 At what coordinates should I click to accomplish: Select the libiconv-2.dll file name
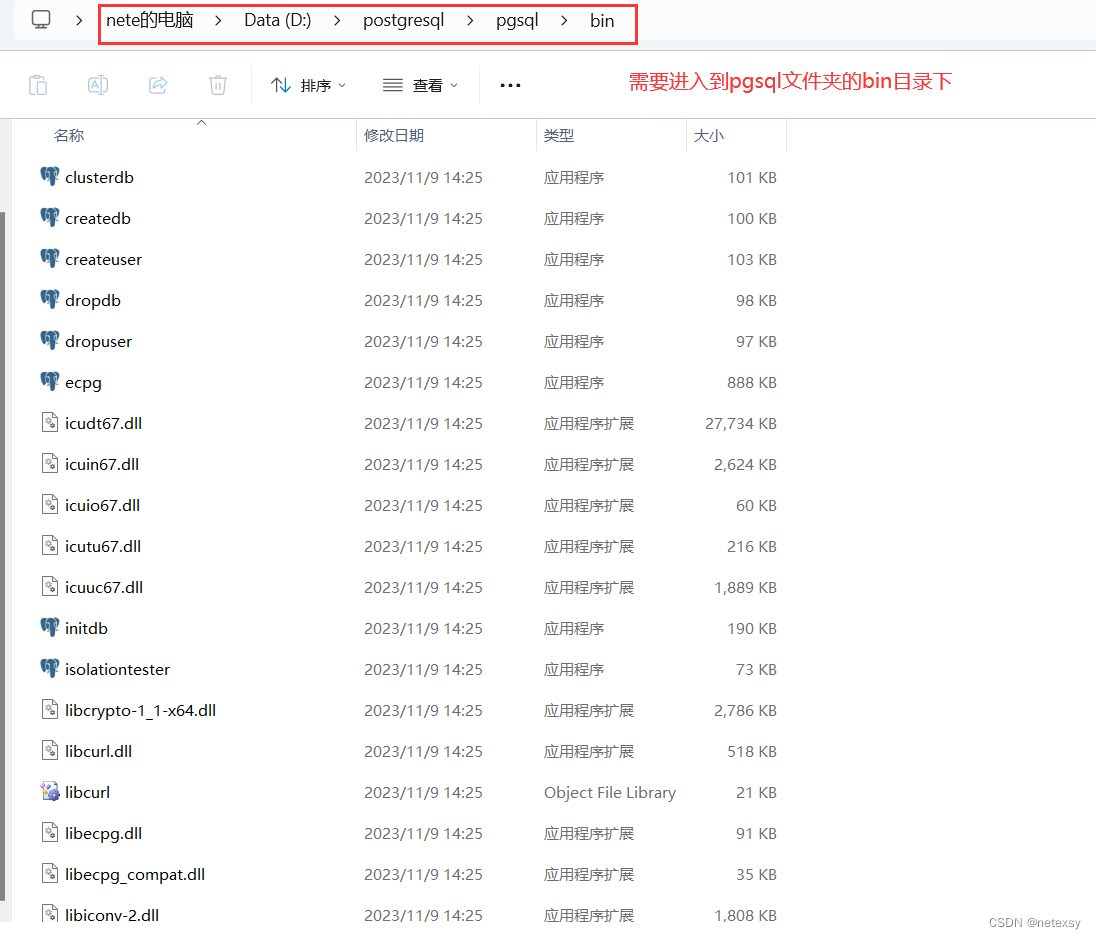(x=112, y=915)
